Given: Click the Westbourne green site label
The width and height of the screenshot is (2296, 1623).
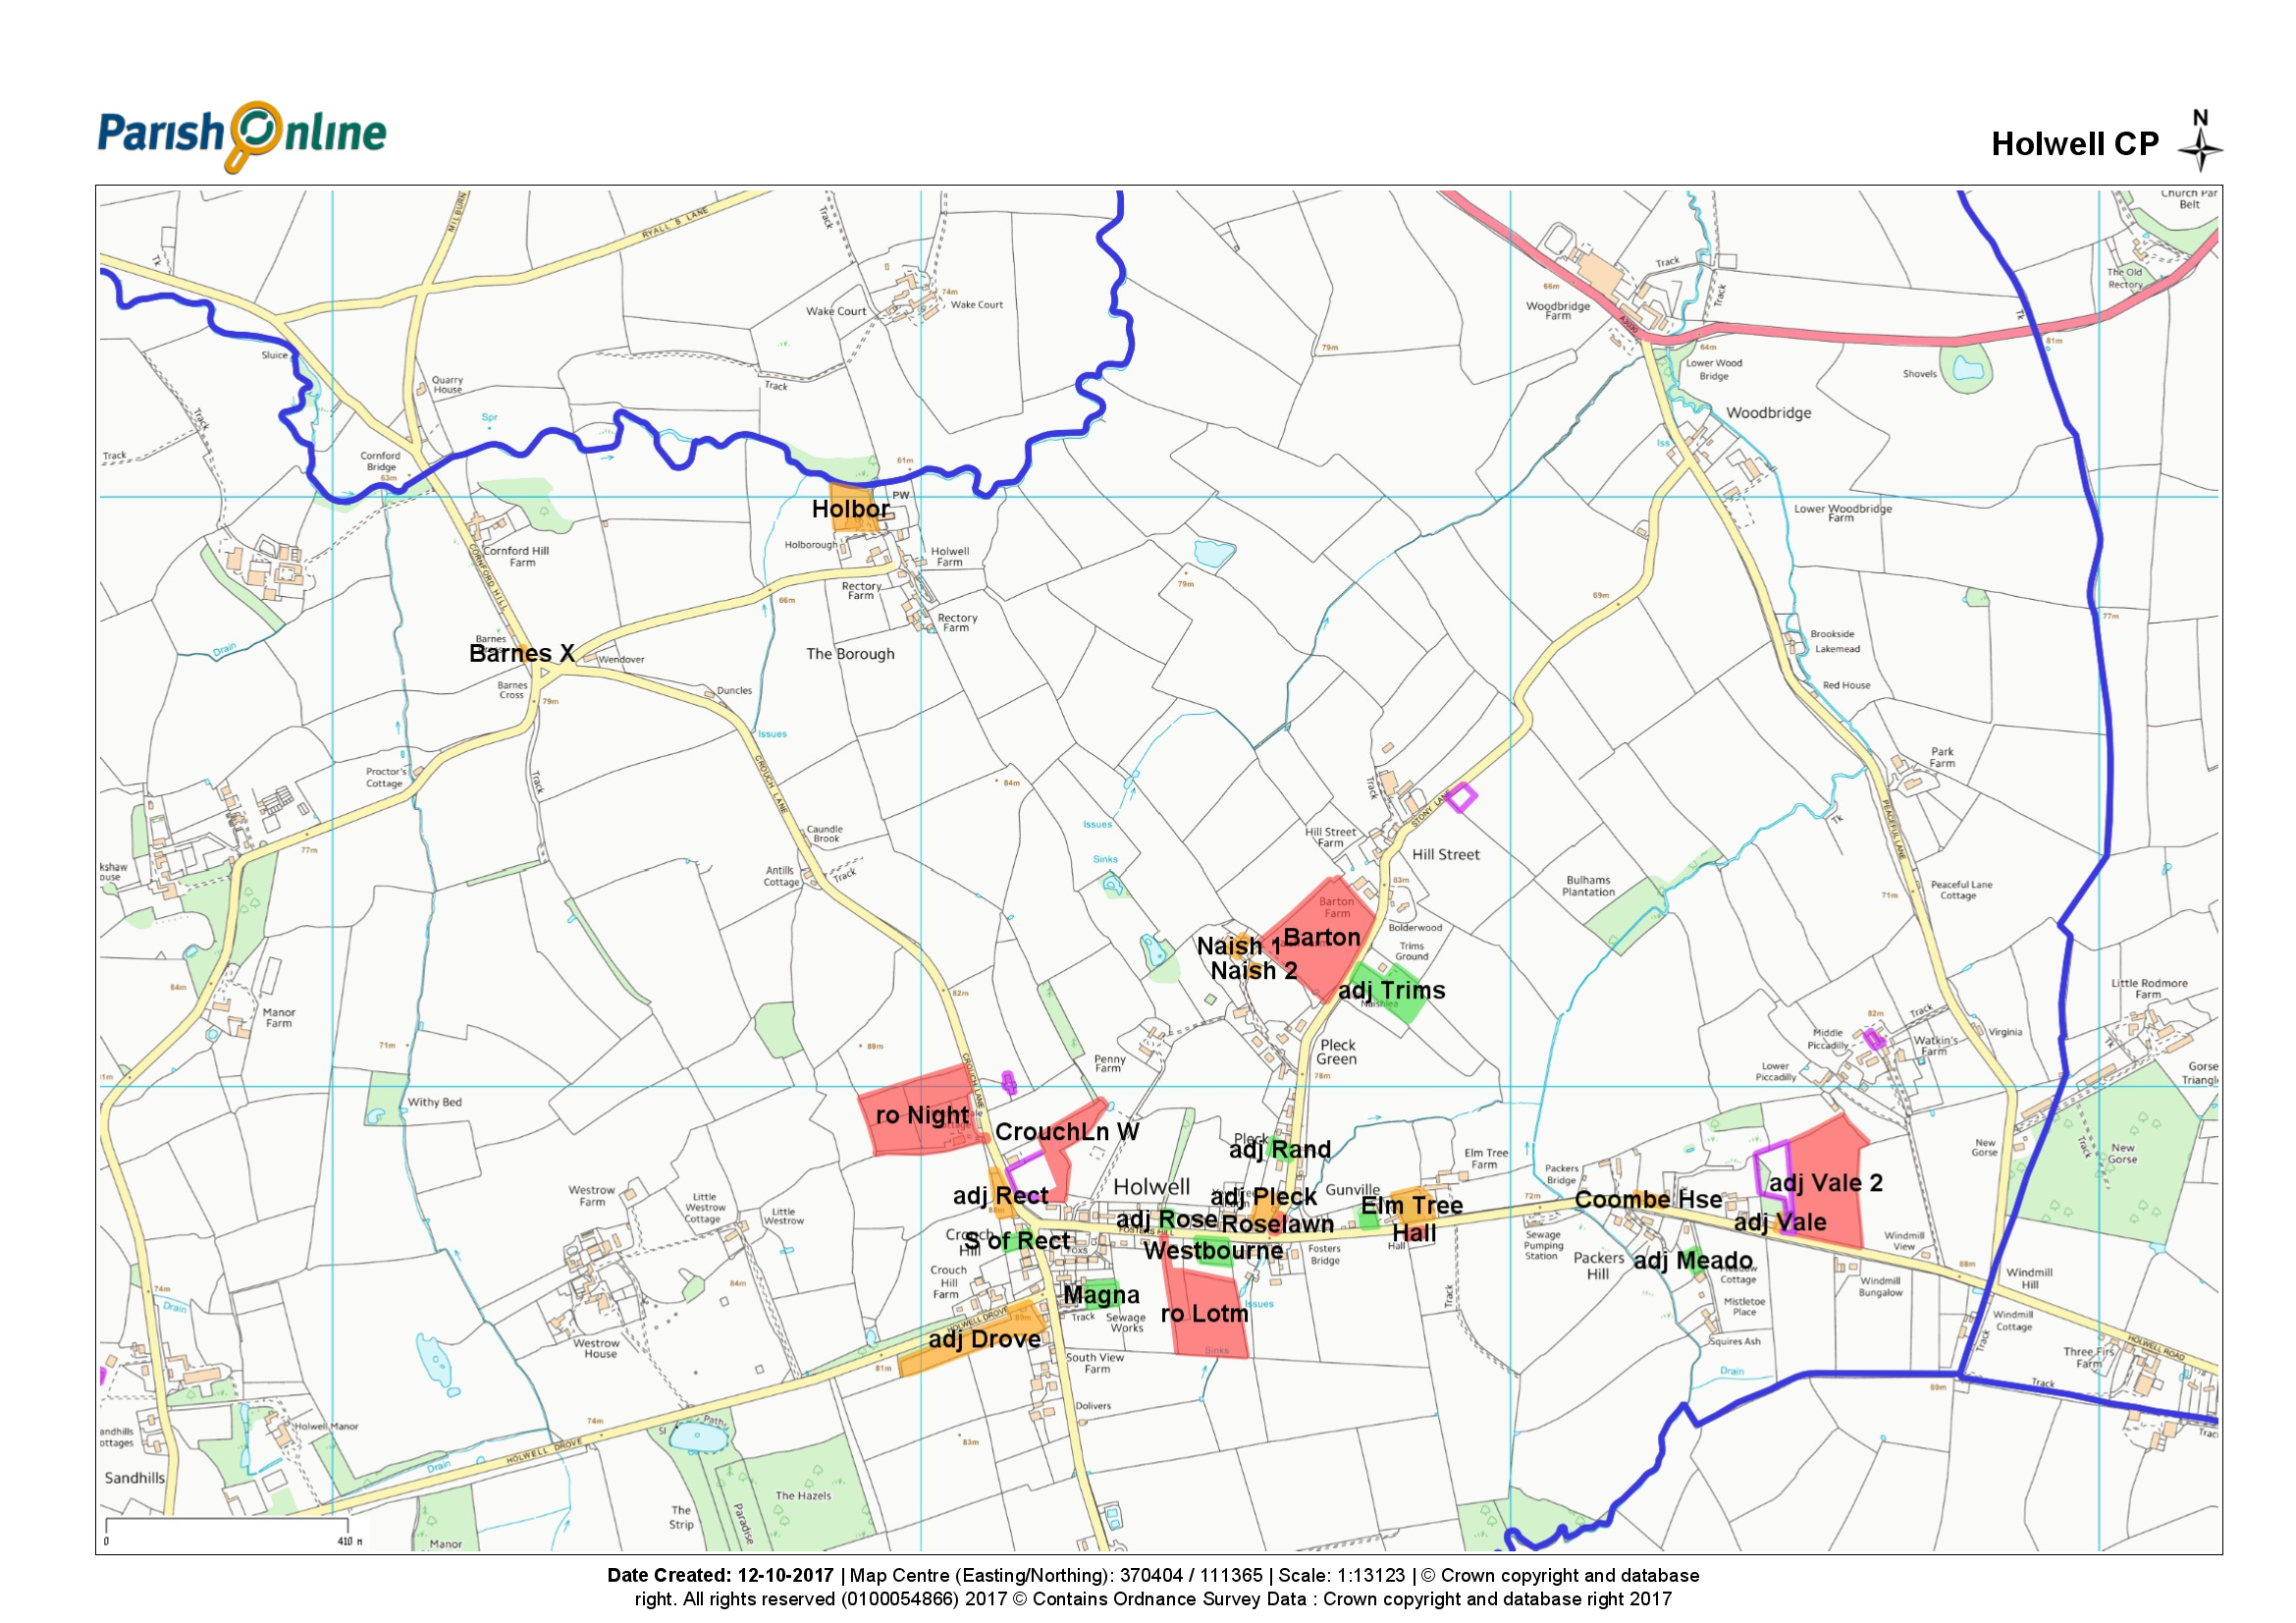Looking at the screenshot, I should [1213, 1251].
